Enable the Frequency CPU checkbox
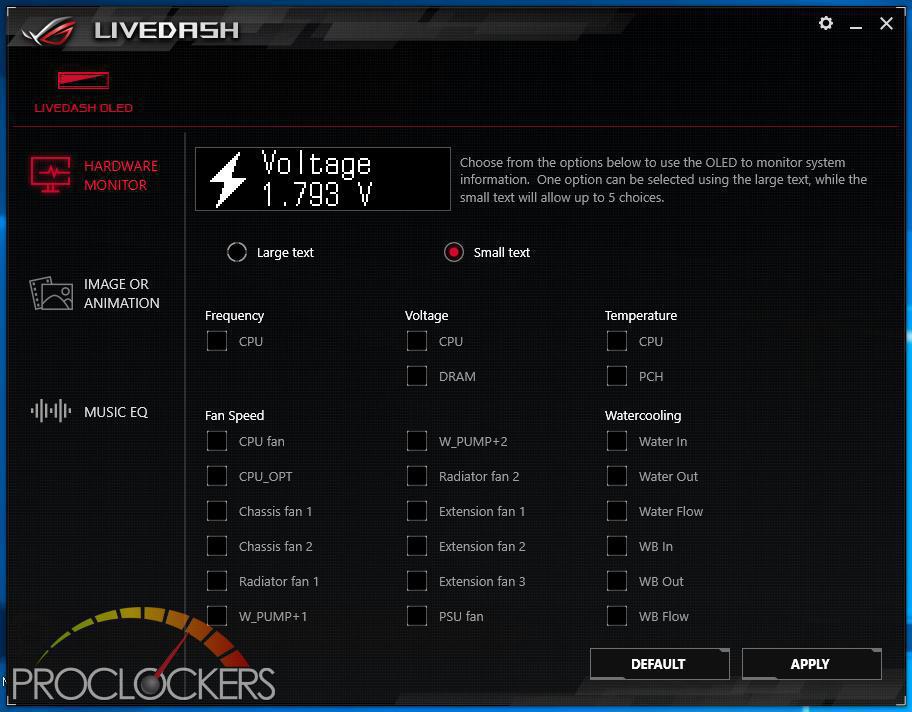 pyautogui.click(x=217, y=341)
